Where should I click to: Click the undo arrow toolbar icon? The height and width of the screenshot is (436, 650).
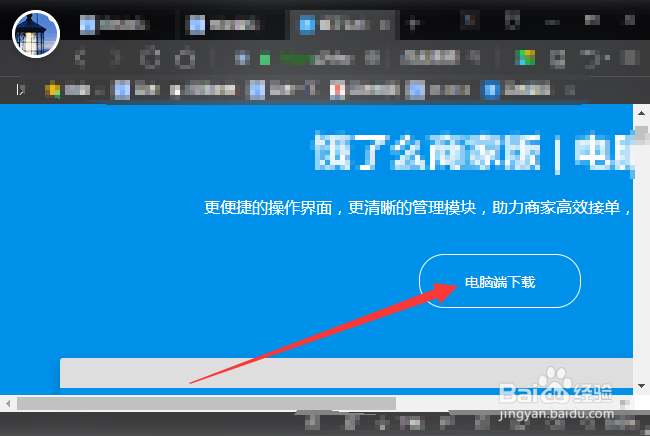(x=591, y=58)
